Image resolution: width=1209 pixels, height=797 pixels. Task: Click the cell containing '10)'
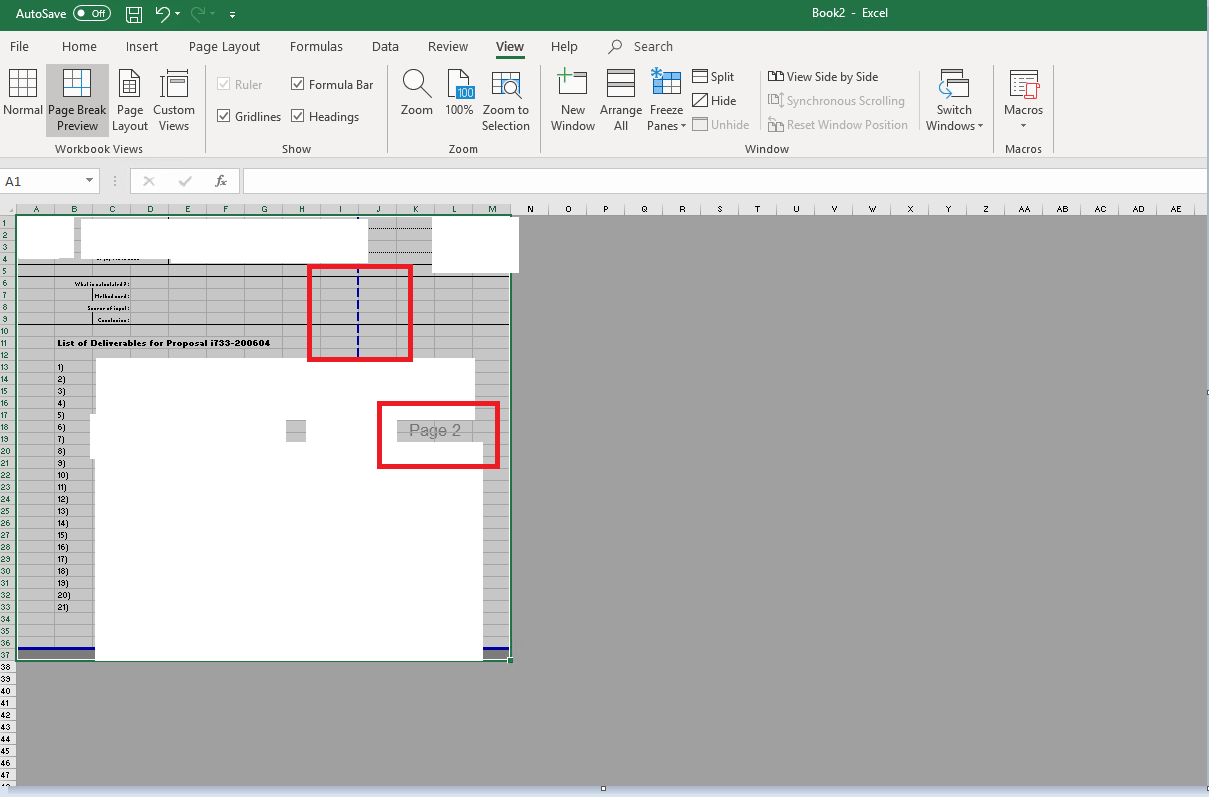[x=62, y=475]
